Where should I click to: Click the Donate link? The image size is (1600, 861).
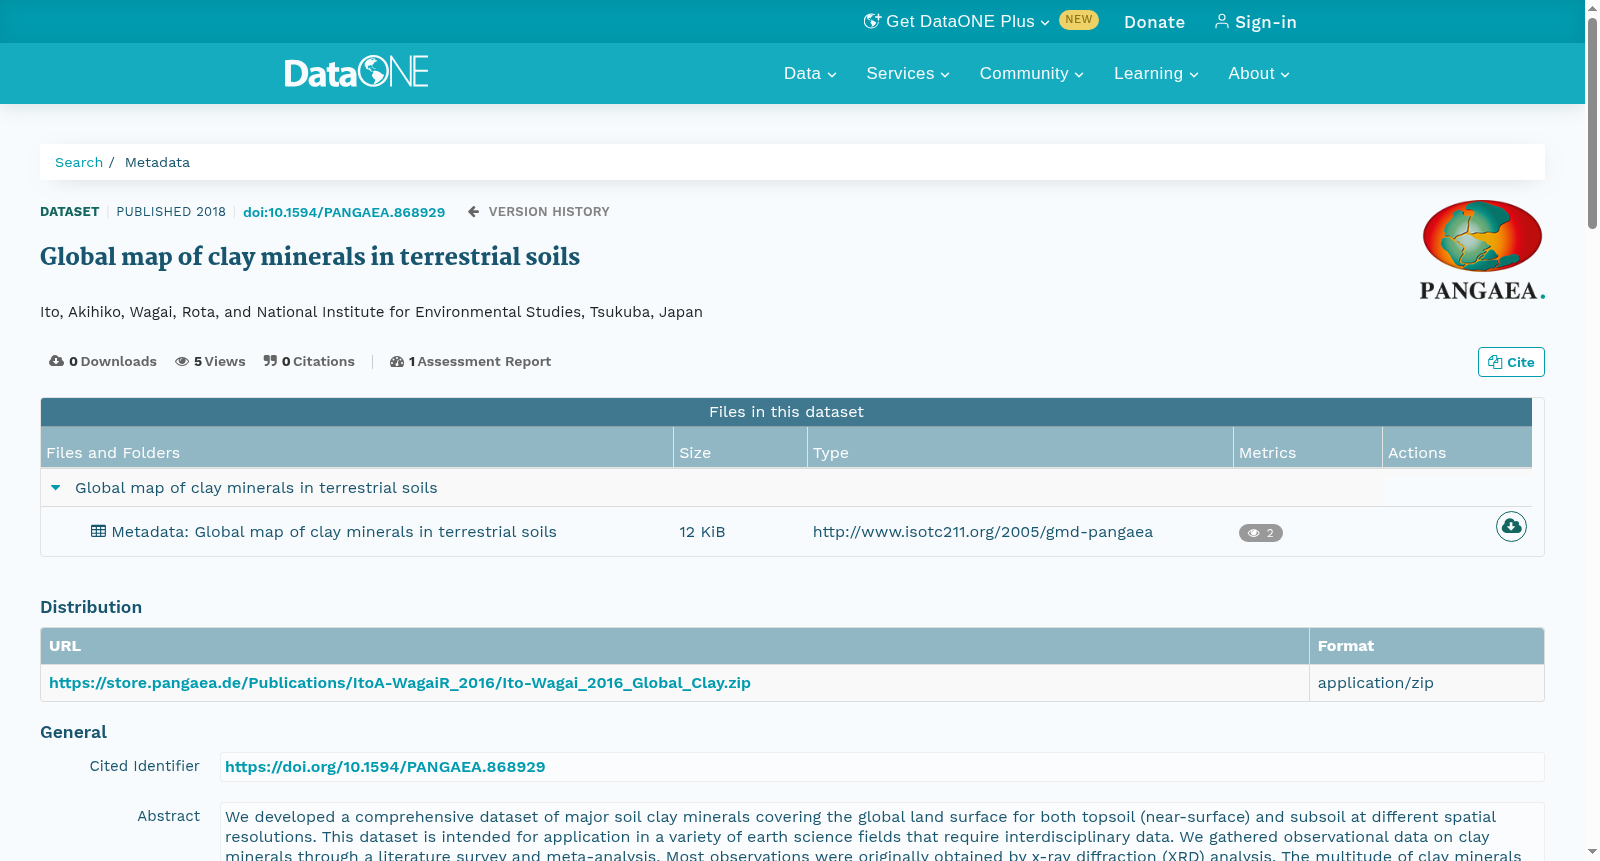[1154, 22]
